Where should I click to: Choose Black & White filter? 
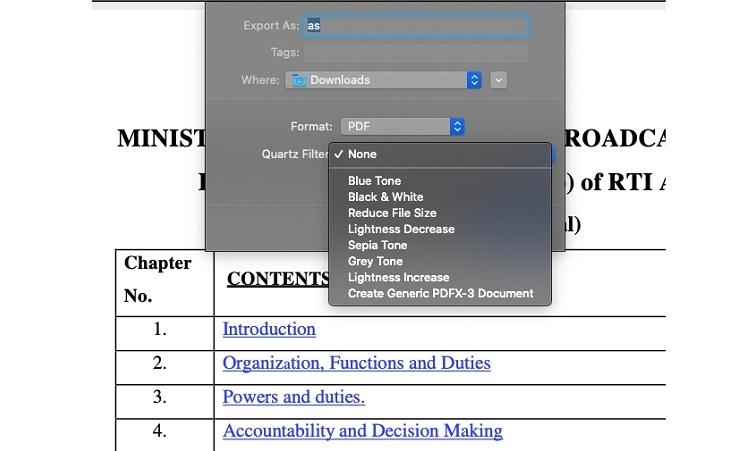(440, 197)
